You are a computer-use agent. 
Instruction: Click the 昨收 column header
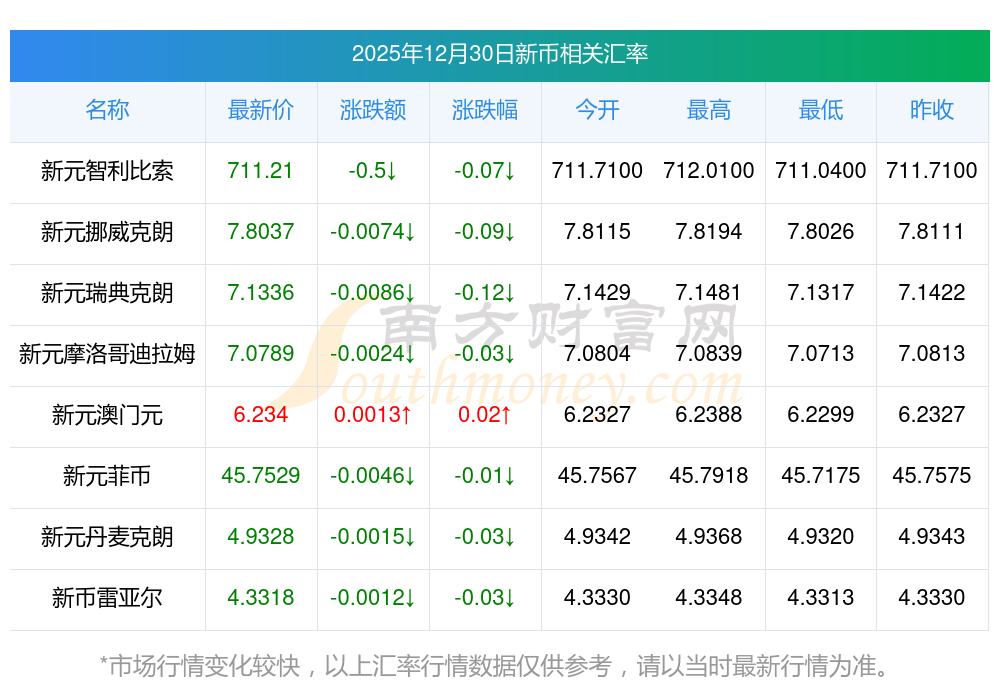click(x=932, y=110)
